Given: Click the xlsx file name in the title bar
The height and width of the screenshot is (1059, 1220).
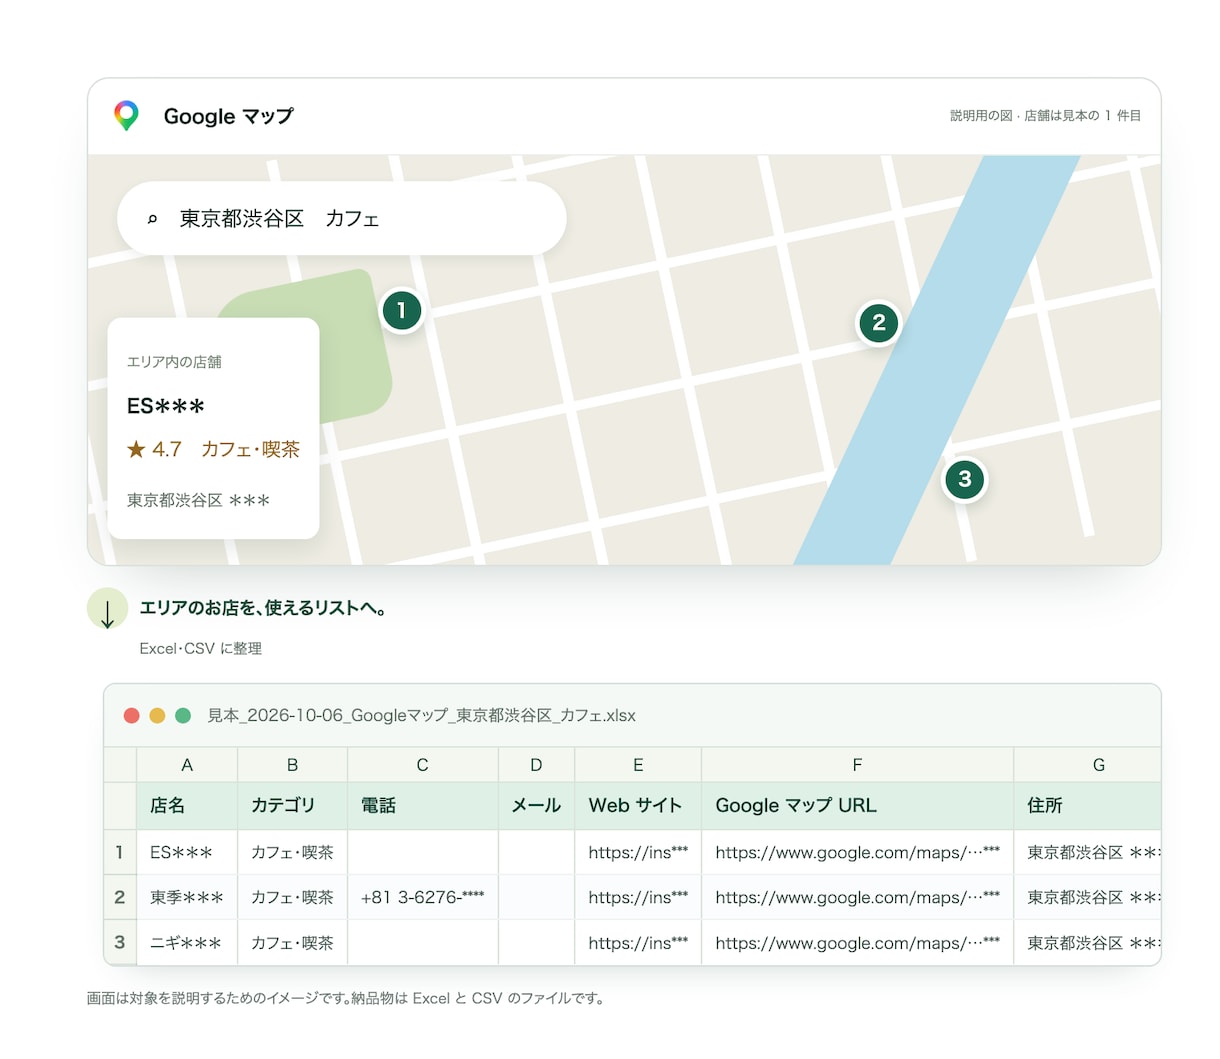Looking at the screenshot, I should pyautogui.click(x=421, y=715).
